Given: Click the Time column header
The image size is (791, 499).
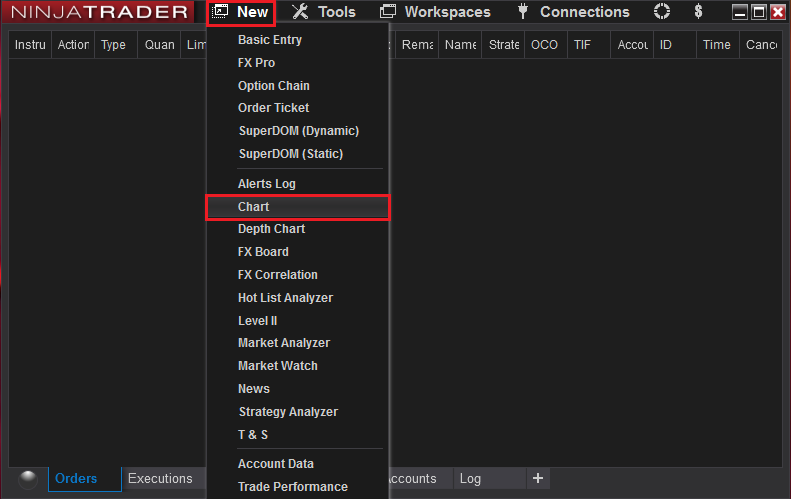Looking at the screenshot, I should click(x=718, y=45).
